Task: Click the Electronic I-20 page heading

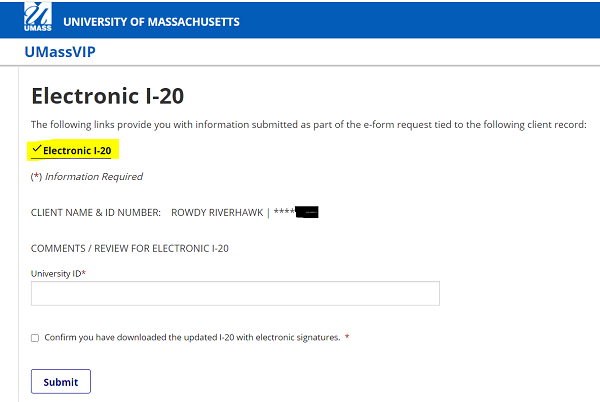Action: tap(108, 96)
